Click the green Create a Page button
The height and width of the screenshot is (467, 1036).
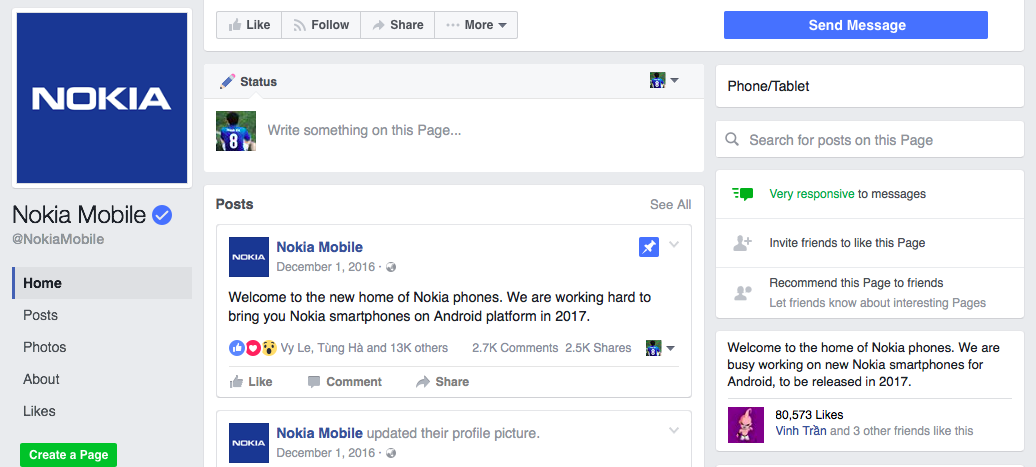(x=68, y=455)
